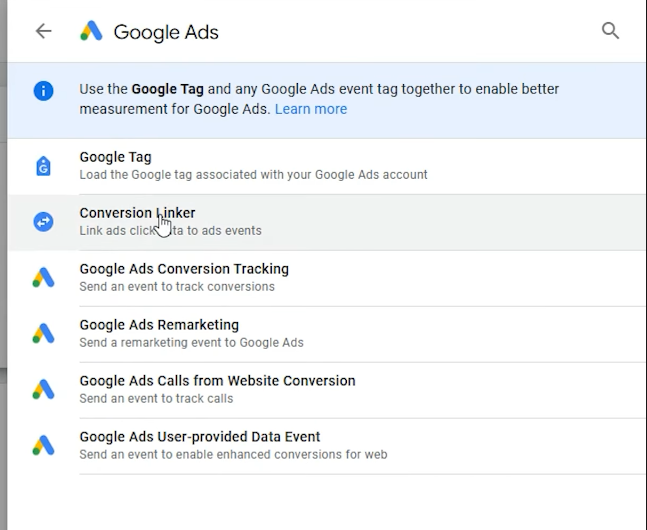This screenshot has height=530, width=647.
Task: Click the Google Ads Remarketing icon
Action: pyautogui.click(x=43, y=334)
